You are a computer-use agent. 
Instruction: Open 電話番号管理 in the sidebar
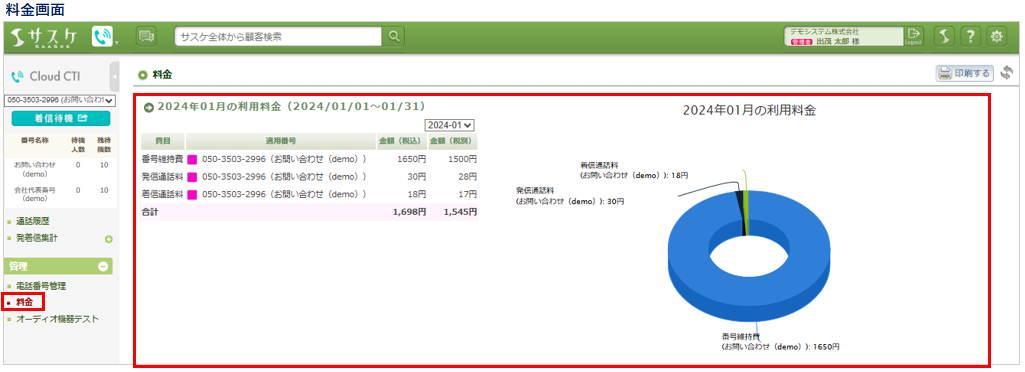(x=41, y=286)
